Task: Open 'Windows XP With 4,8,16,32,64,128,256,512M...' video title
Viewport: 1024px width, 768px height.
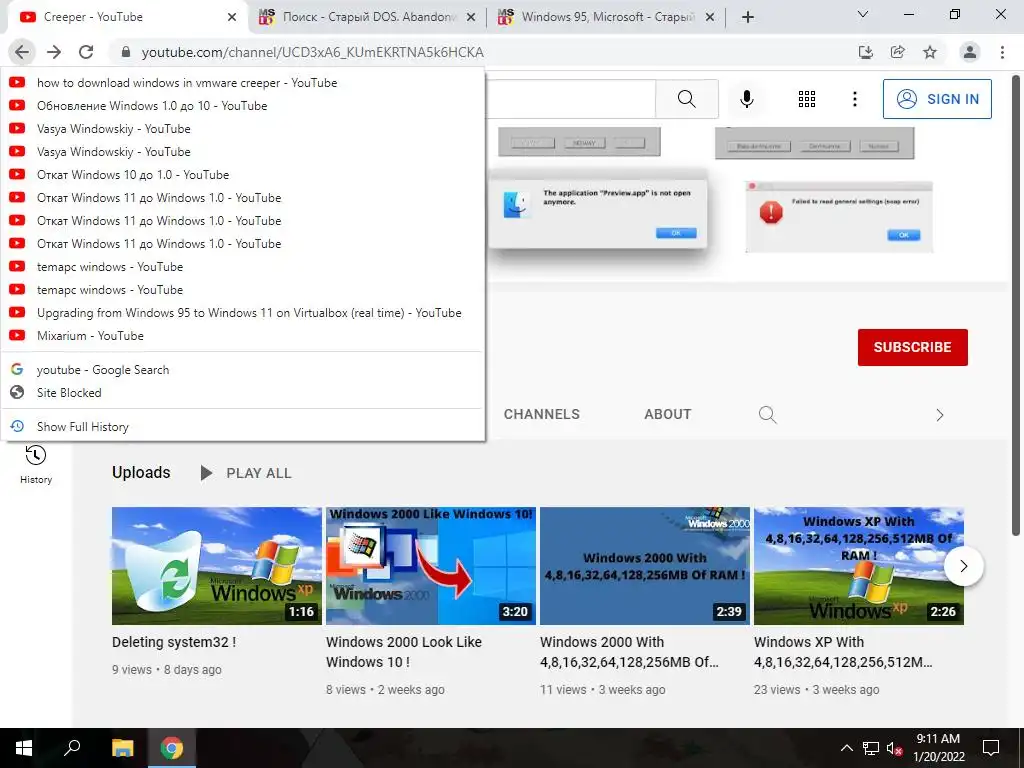Action: pos(843,652)
